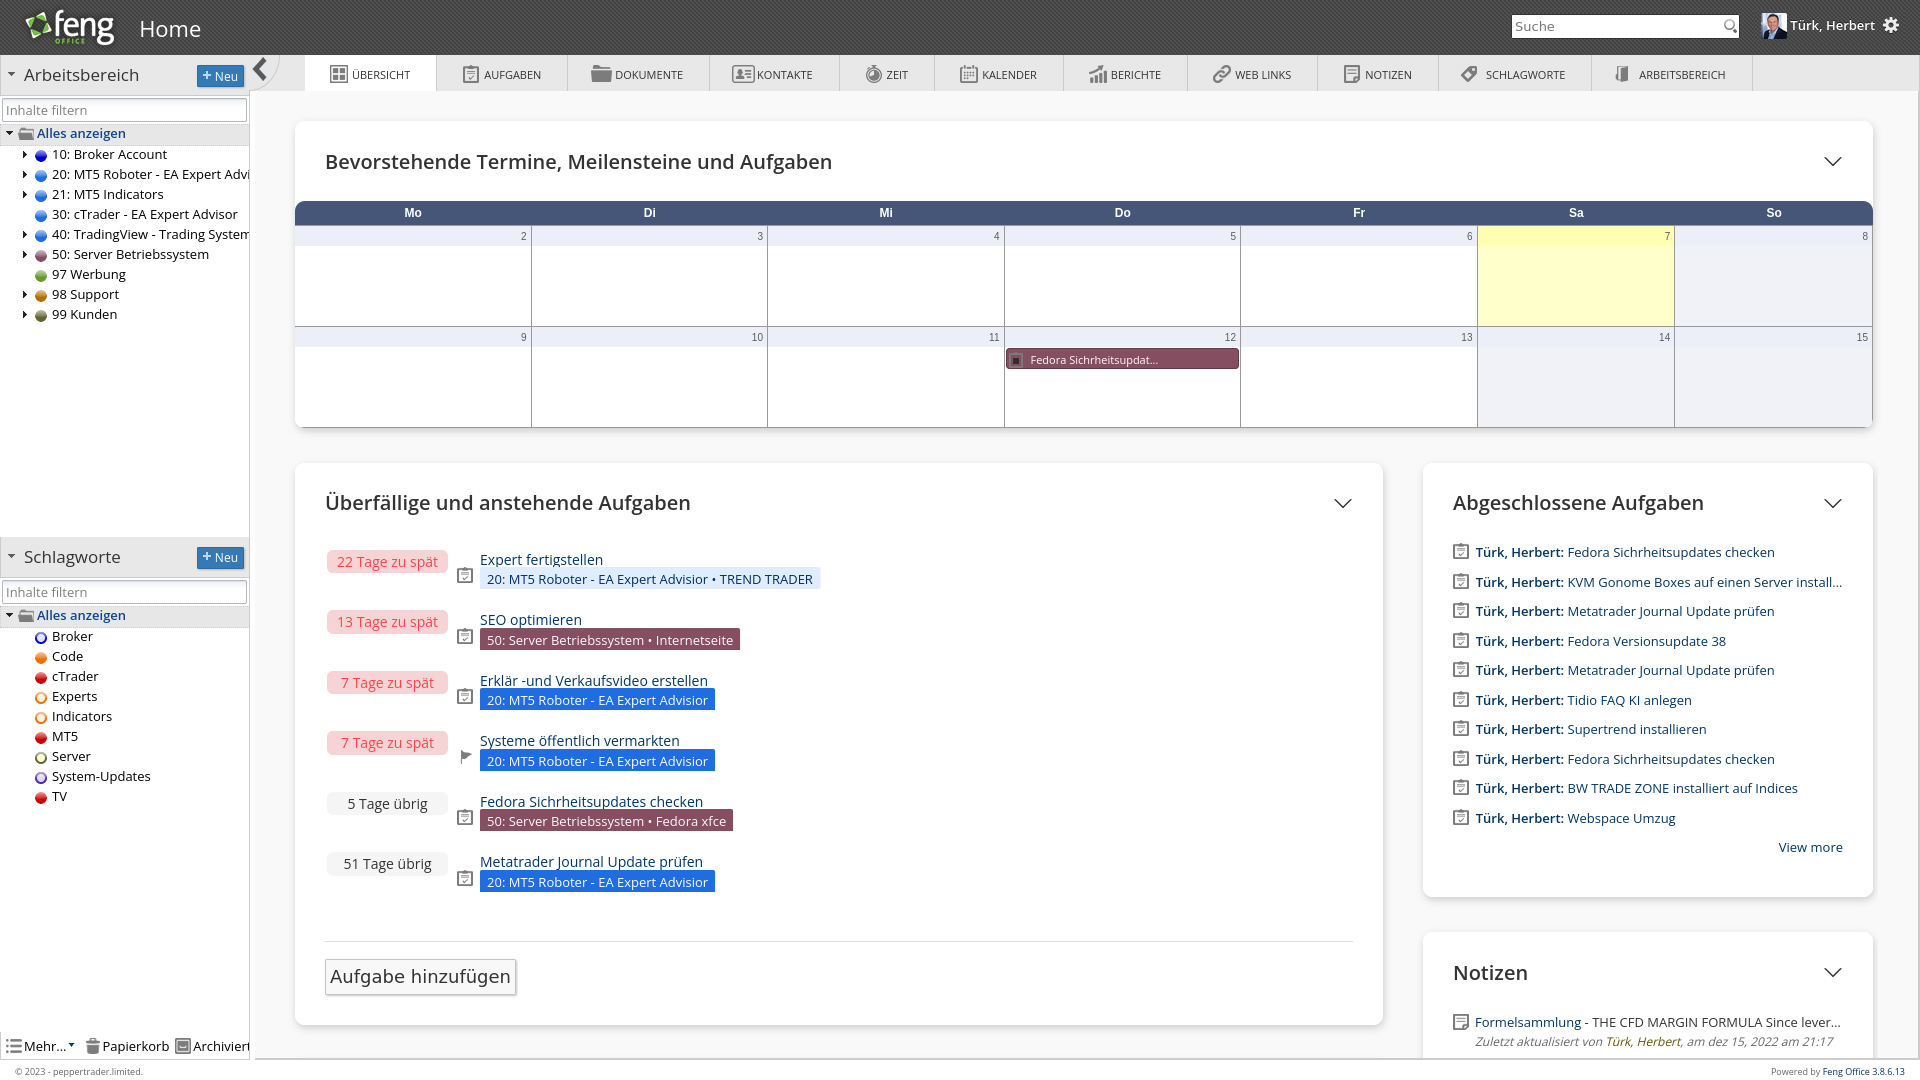
Task: Open Archiviert archive icon
Action: [183, 1046]
